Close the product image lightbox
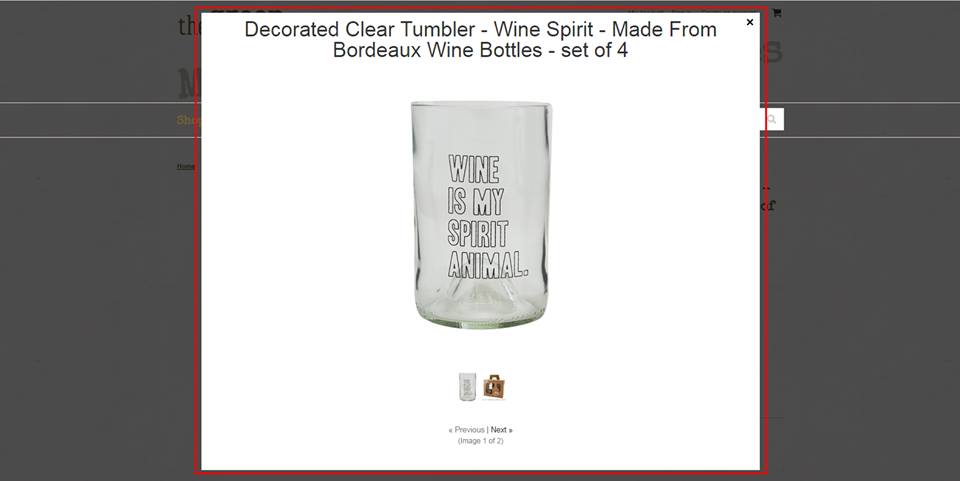 [749, 22]
